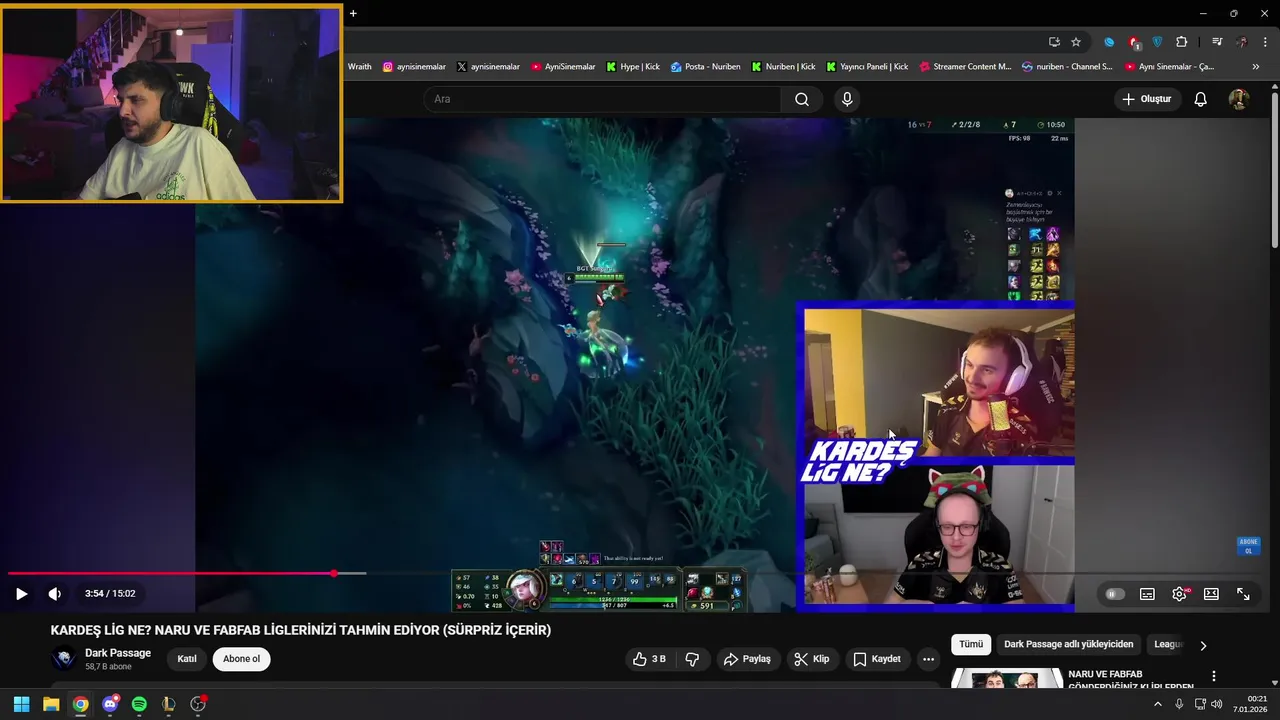Open the Streamer Content M... bookmark

pos(965,67)
